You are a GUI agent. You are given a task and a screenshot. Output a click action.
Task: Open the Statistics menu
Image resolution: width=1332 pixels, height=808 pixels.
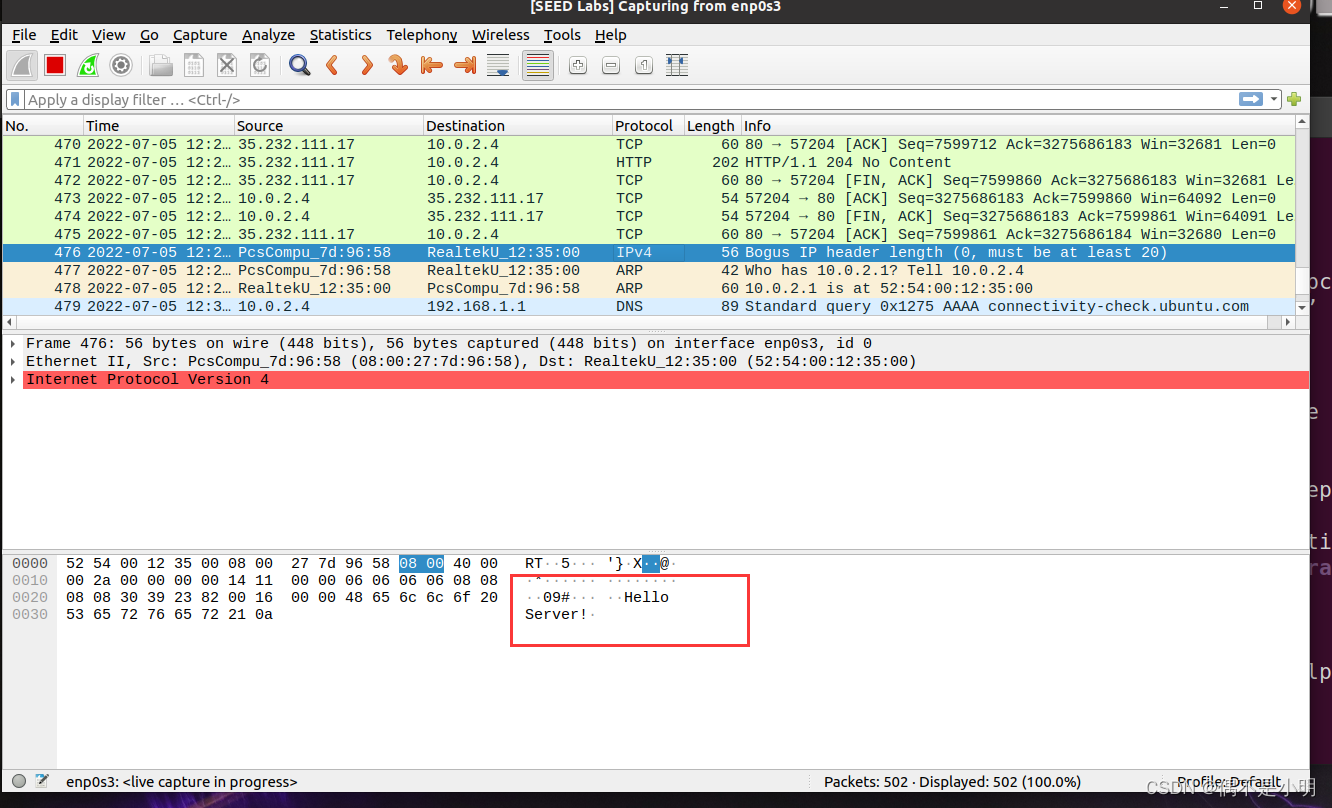pyautogui.click(x=340, y=35)
